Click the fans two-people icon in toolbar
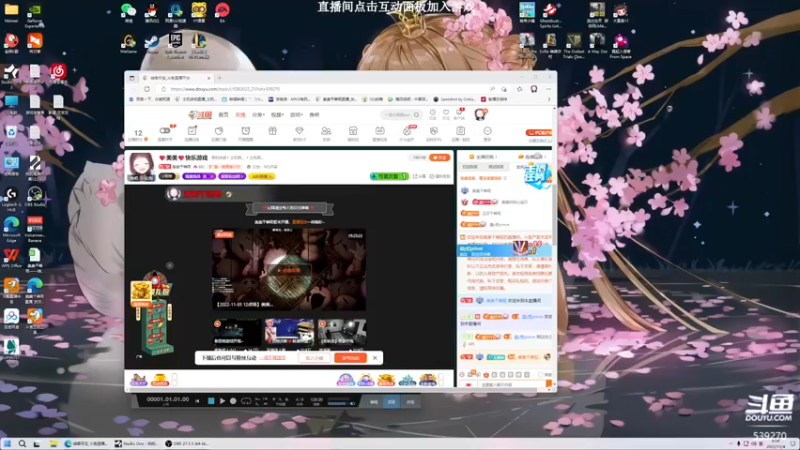Viewport: 800px width, 450px height. (326, 133)
